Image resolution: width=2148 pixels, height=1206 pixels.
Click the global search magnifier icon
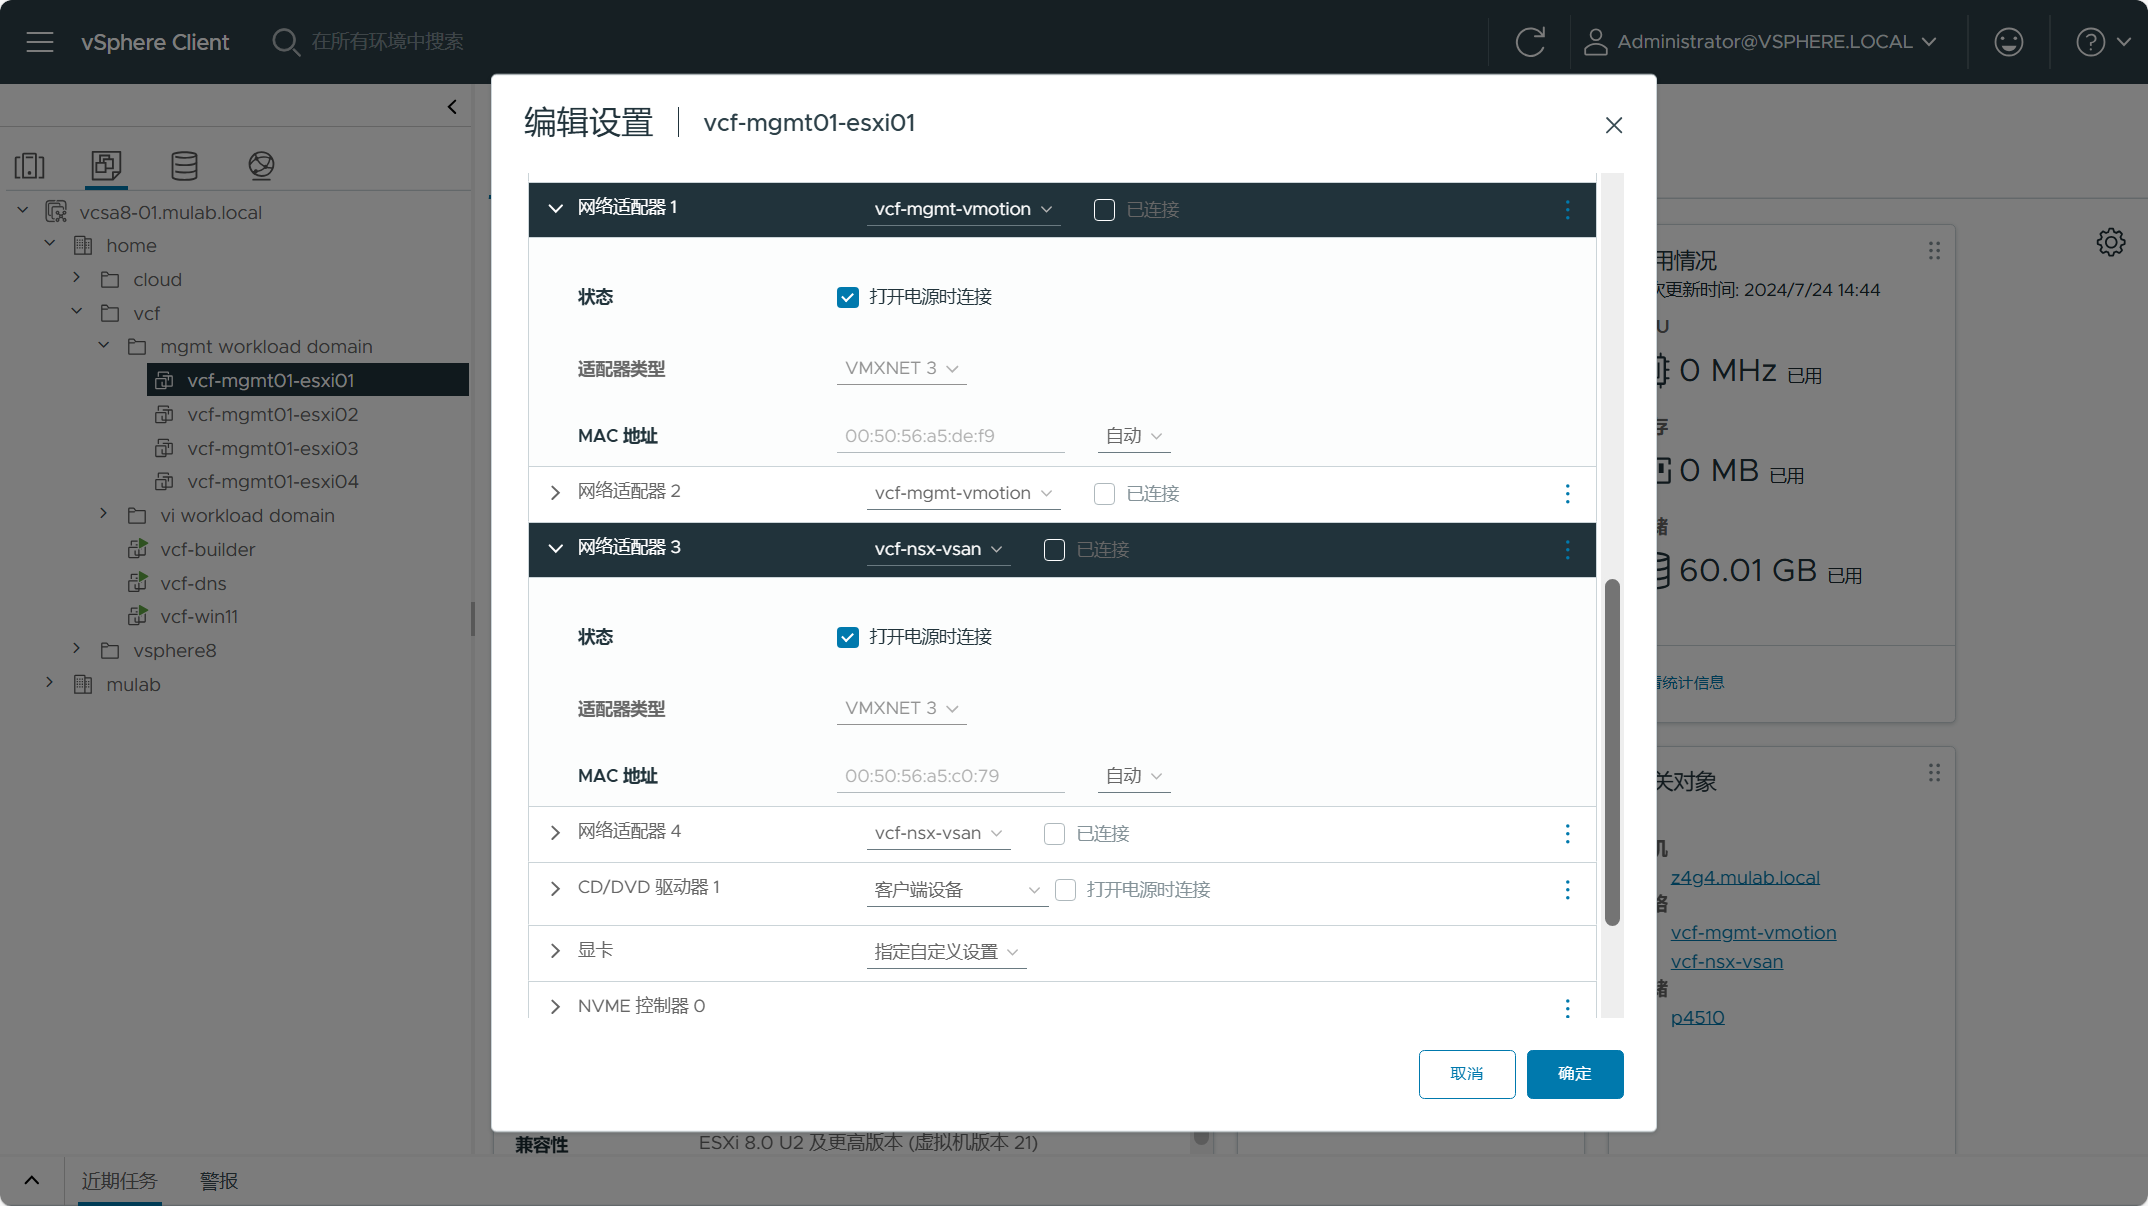tap(286, 42)
